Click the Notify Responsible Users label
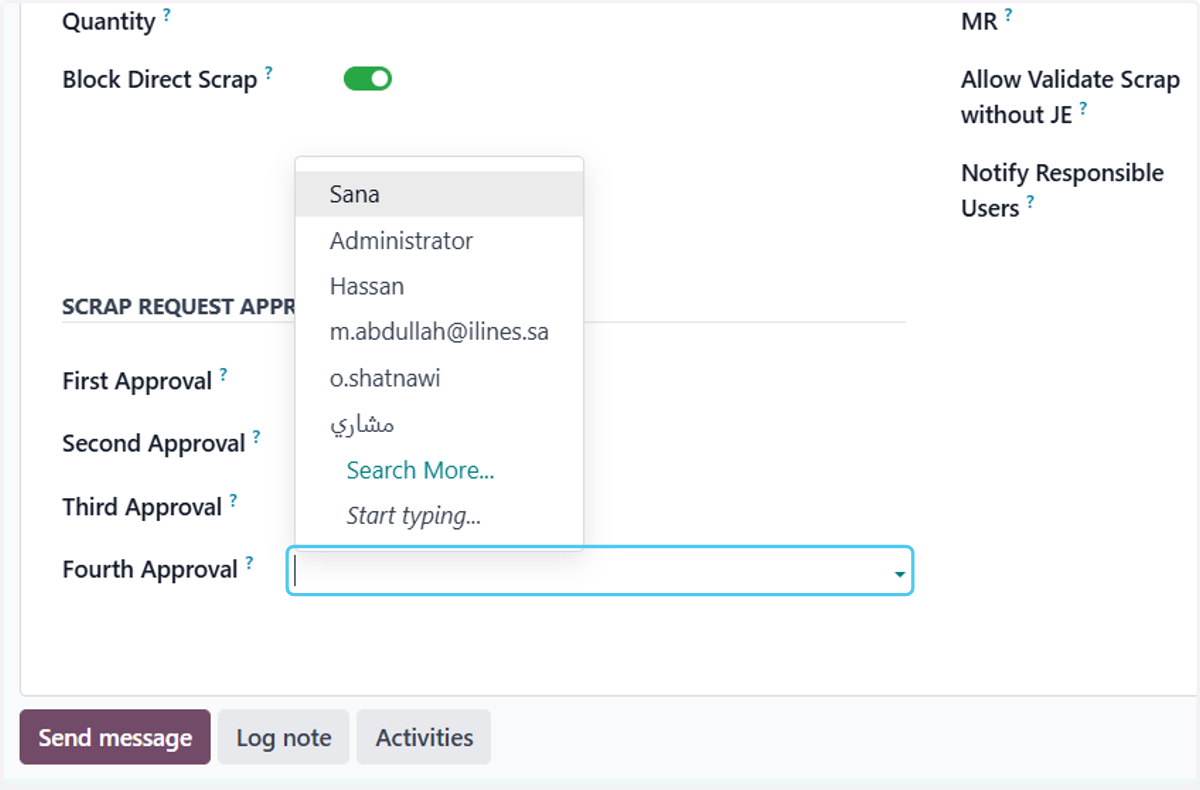Screen dimensions: 1200x790 (1062, 190)
